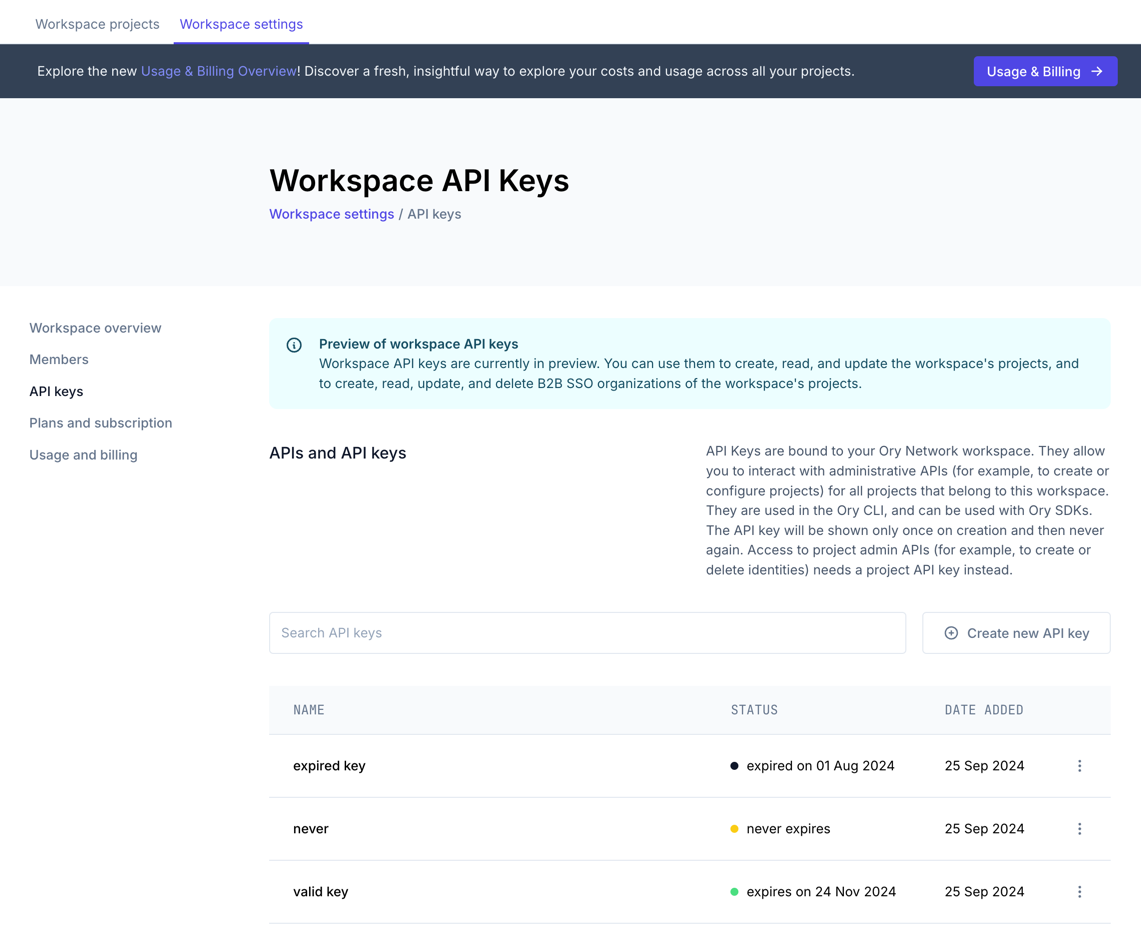Open the Usage & Billing Overview banner link
The width and height of the screenshot is (1141, 940).
click(x=218, y=71)
